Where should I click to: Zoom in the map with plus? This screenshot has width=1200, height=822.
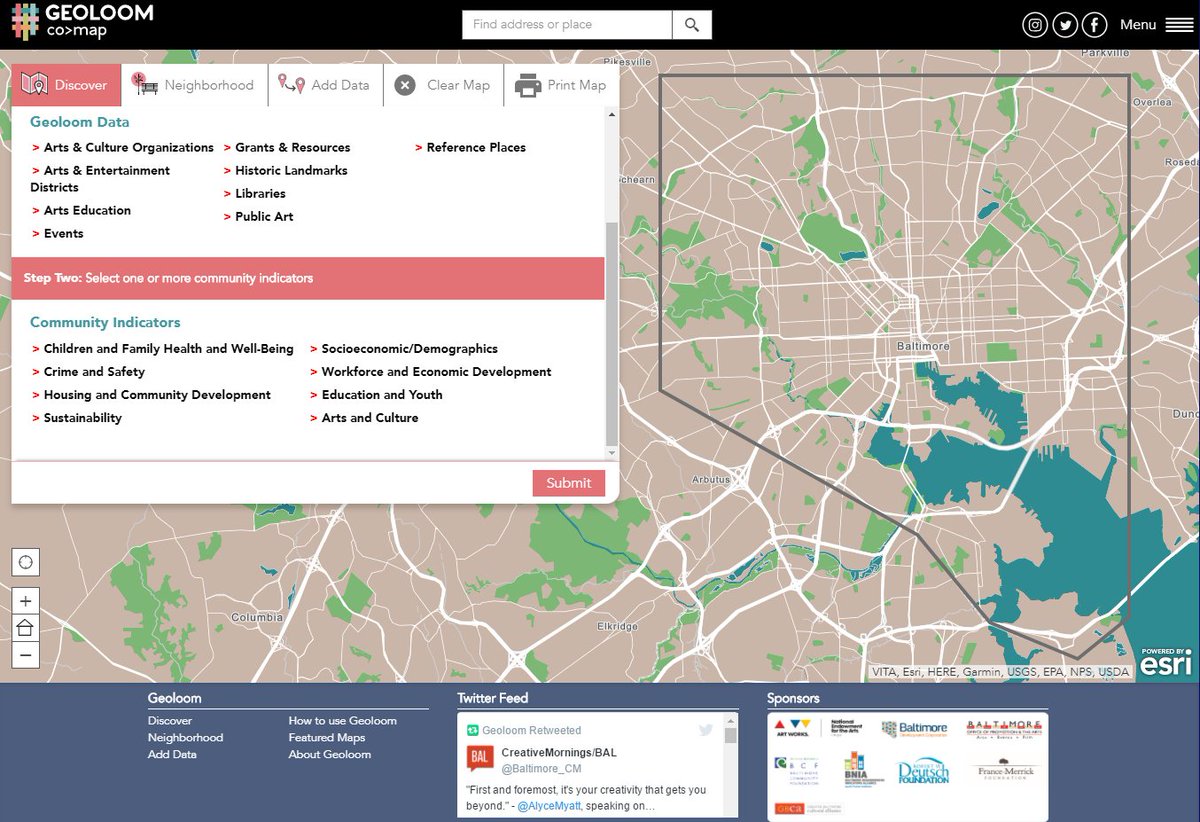pyautogui.click(x=26, y=601)
